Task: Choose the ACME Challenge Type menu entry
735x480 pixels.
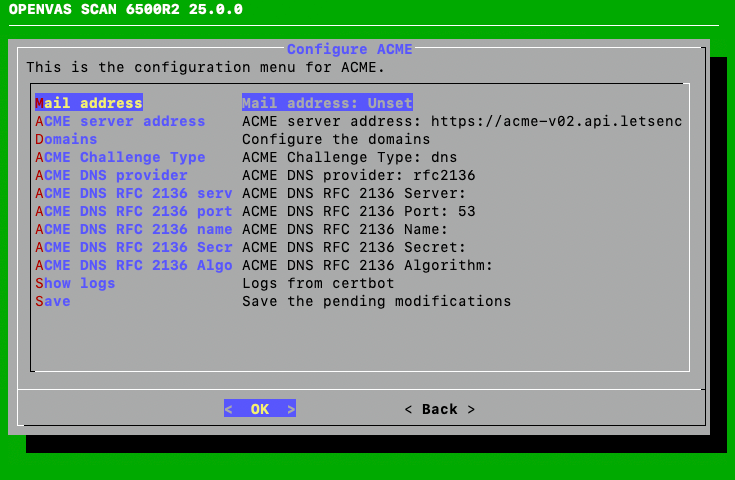Action: 120,157
